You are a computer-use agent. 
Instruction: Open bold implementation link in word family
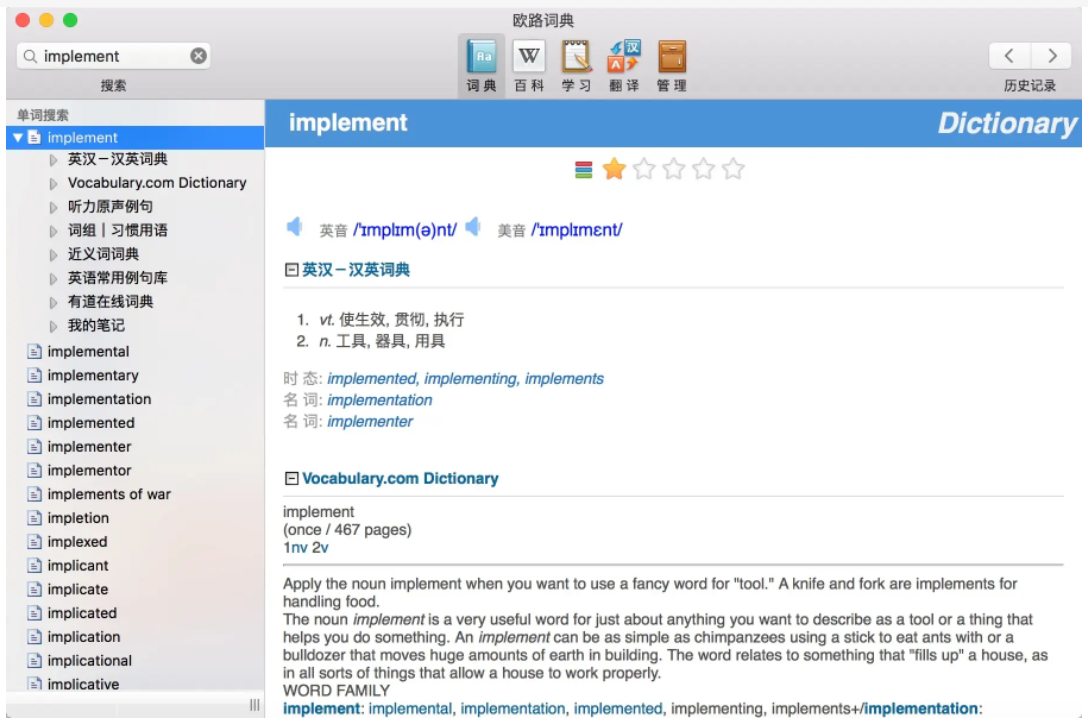(x=921, y=709)
